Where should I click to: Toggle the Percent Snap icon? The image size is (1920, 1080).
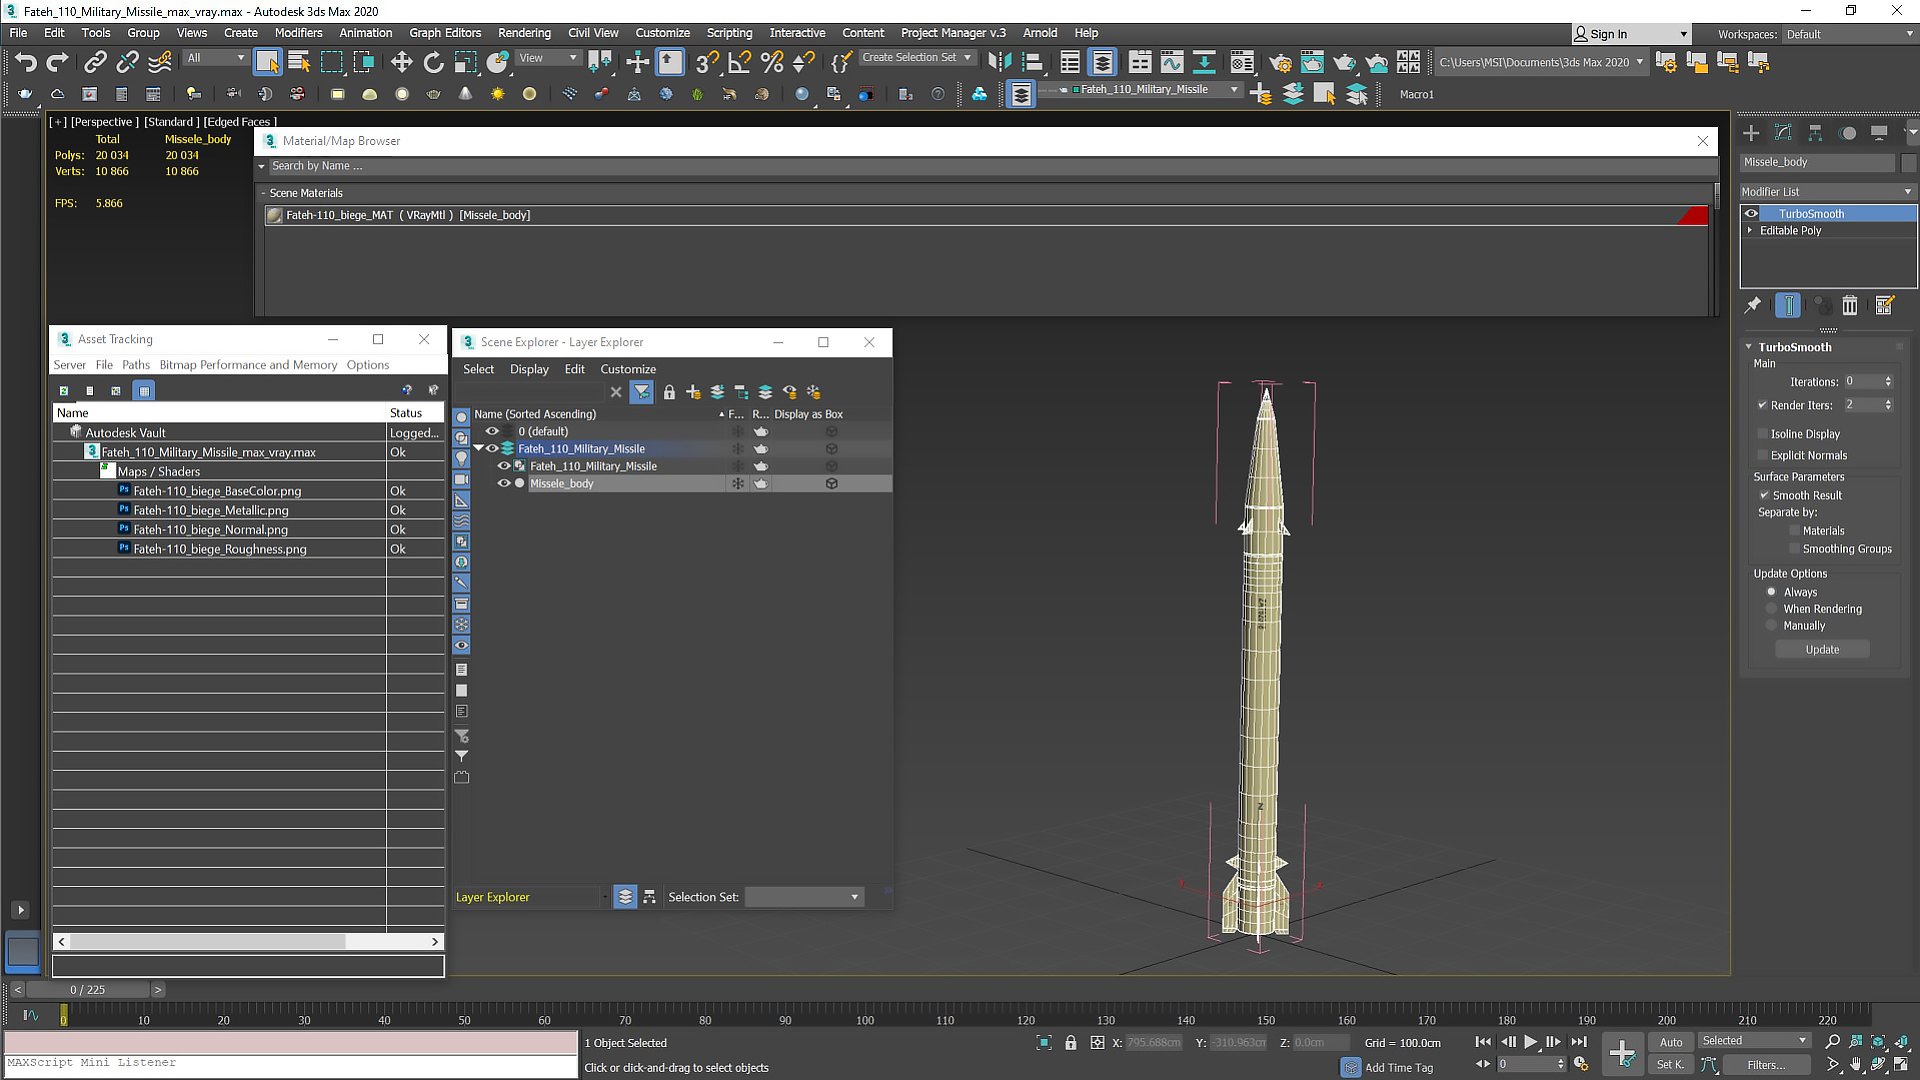[771, 62]
